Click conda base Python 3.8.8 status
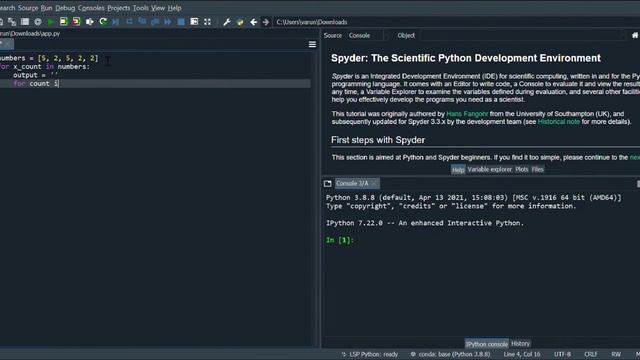The height and width of the screenshot is (360, 640). [450, 354]
